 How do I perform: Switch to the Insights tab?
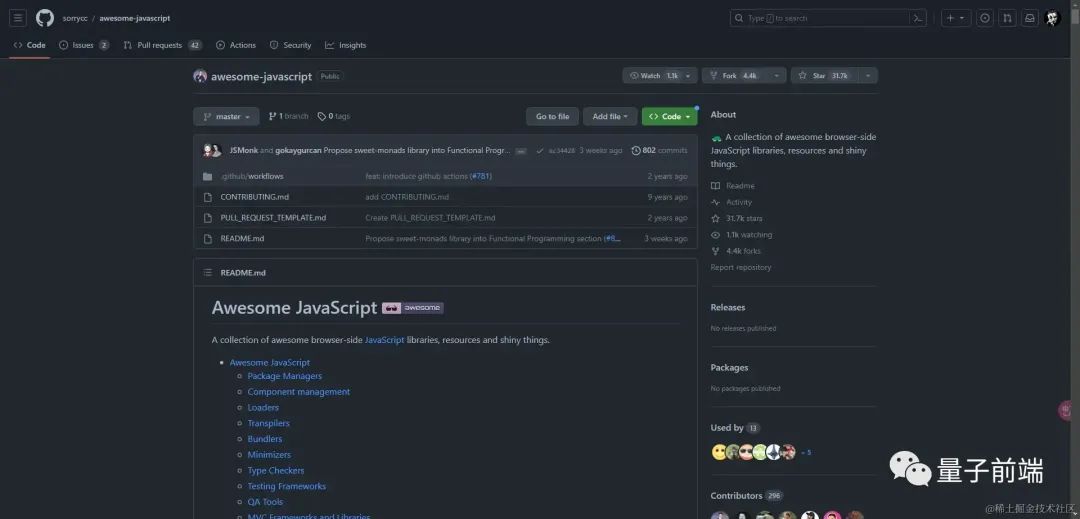(x=346, y=45)
